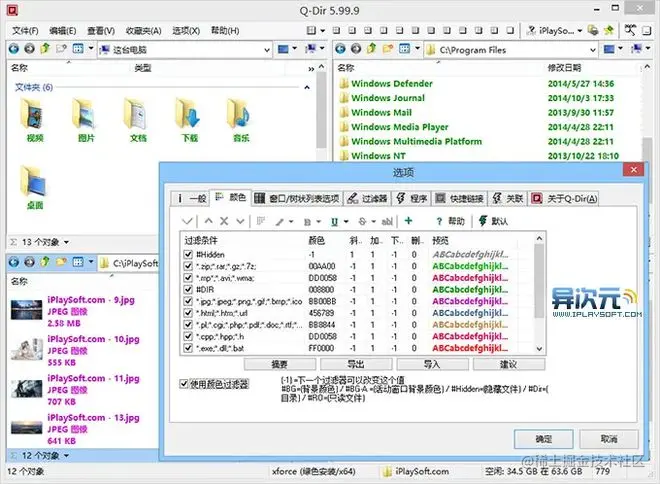Open the 音乐 folder icon
The width and height of the screenshot is (660, 484).
(240, 113)
